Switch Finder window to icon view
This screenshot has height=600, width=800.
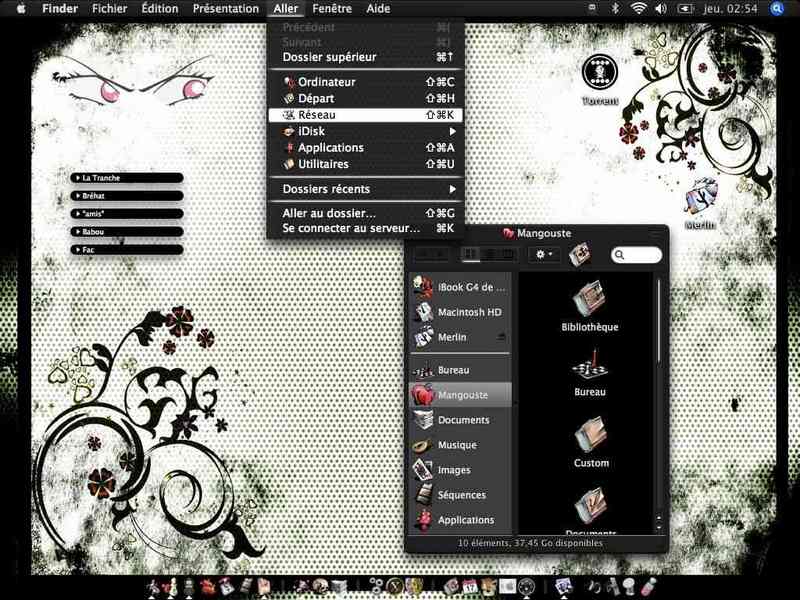point(470,254)
